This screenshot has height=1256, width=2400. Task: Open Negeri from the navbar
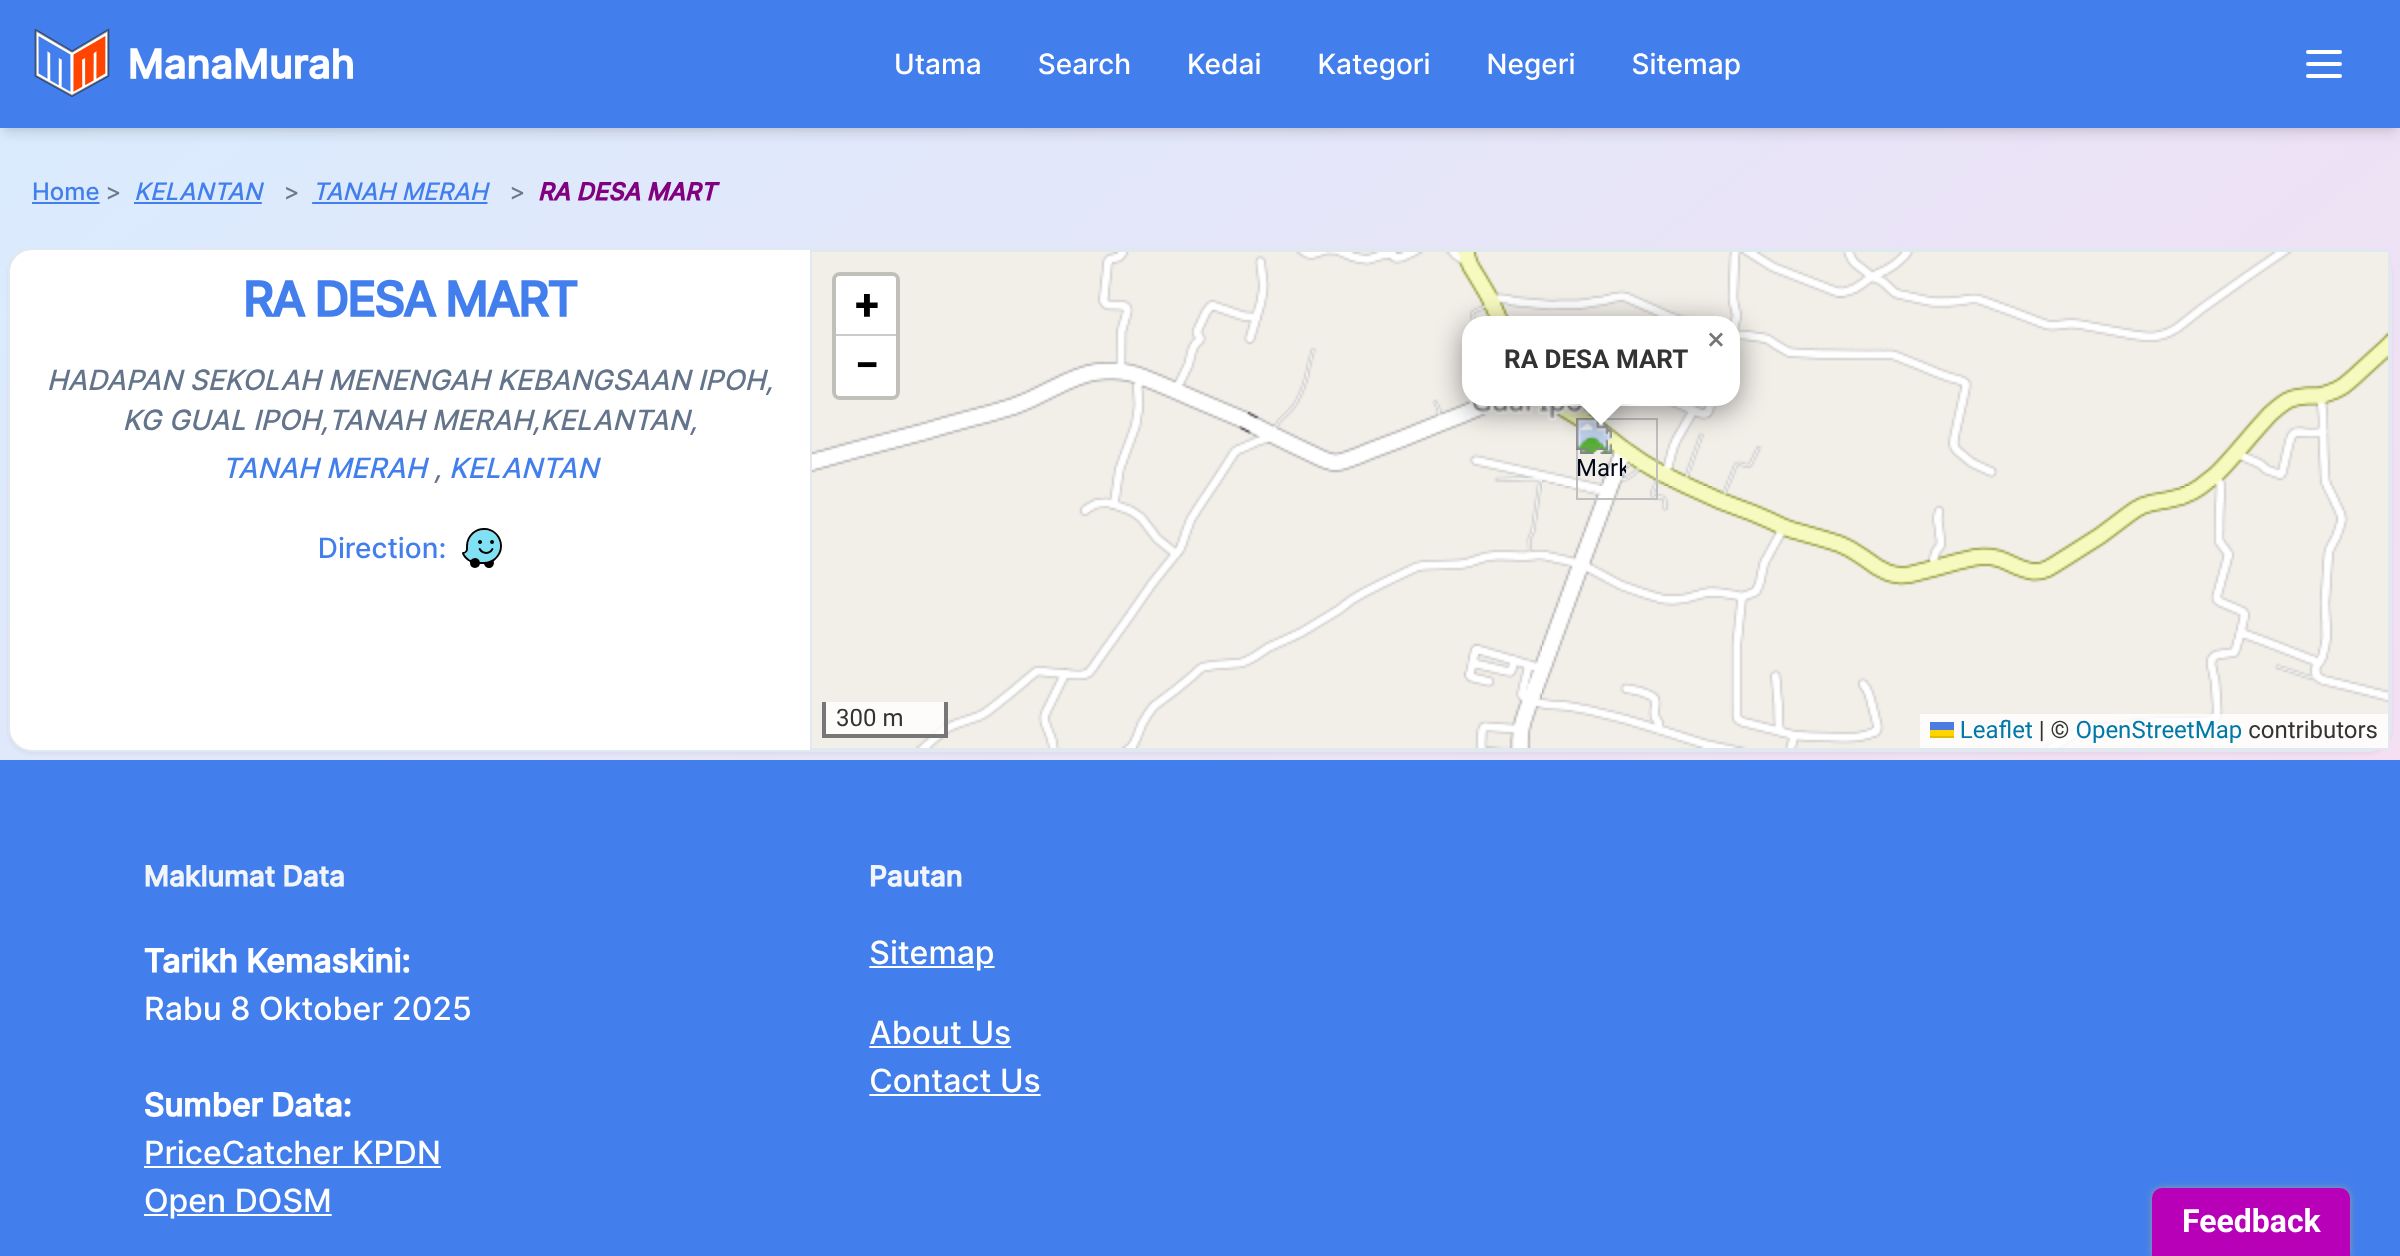1530,64
